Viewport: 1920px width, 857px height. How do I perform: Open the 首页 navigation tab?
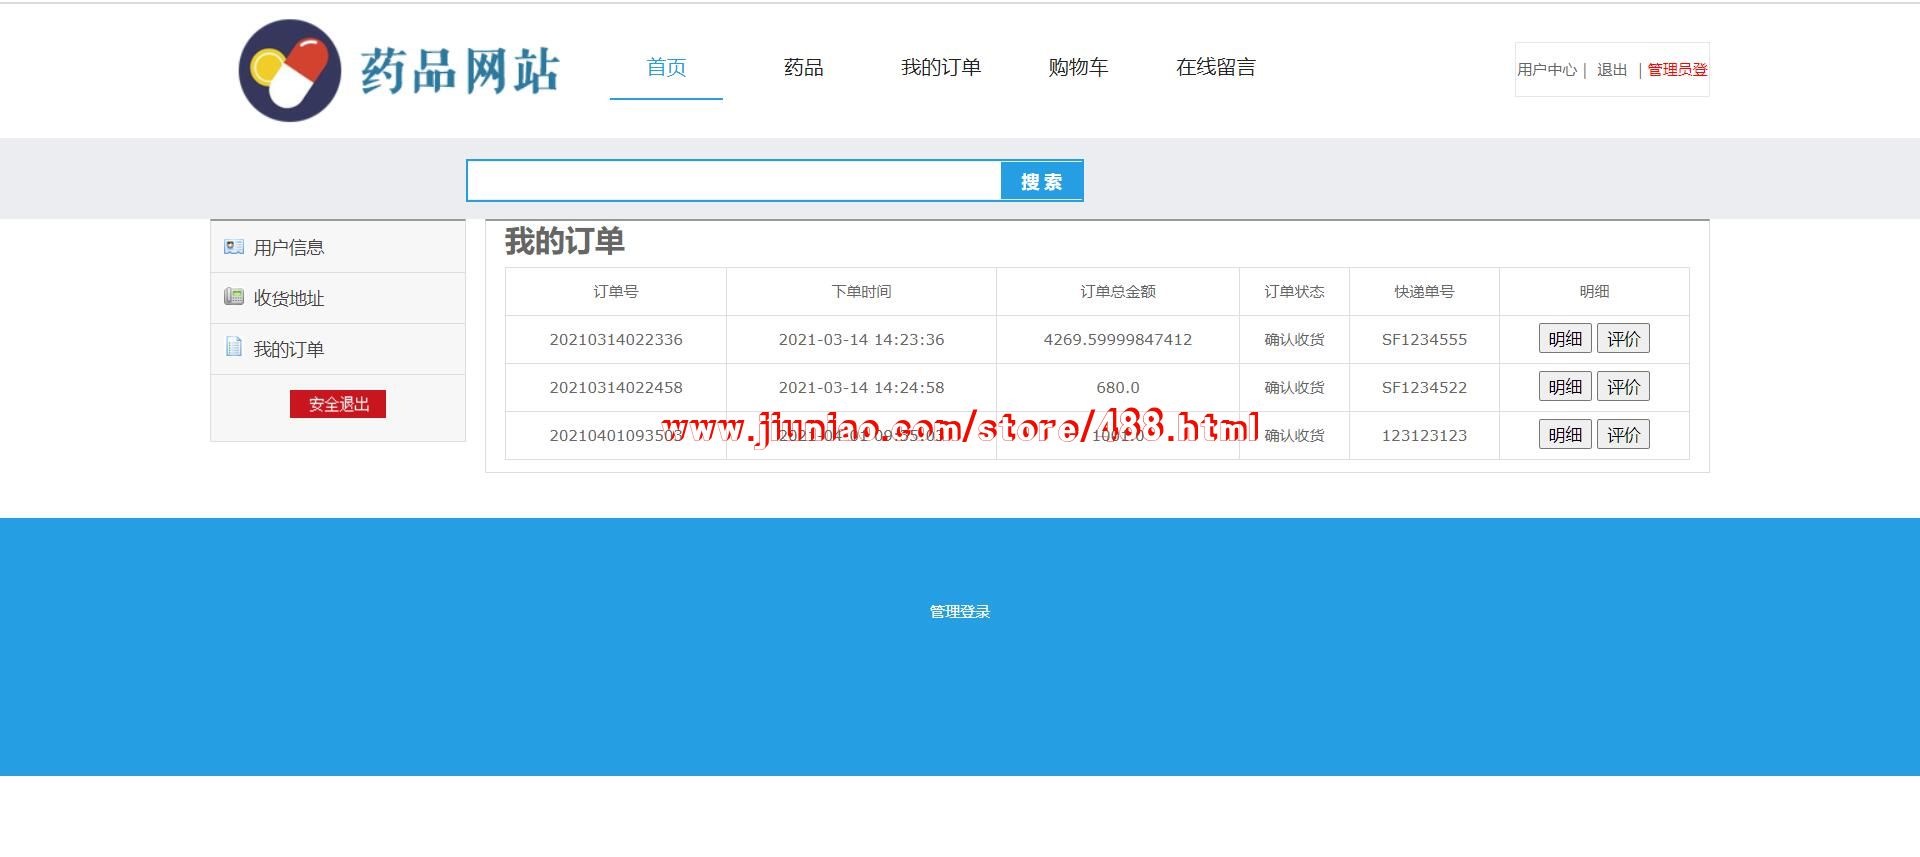(x=666, y=67)
